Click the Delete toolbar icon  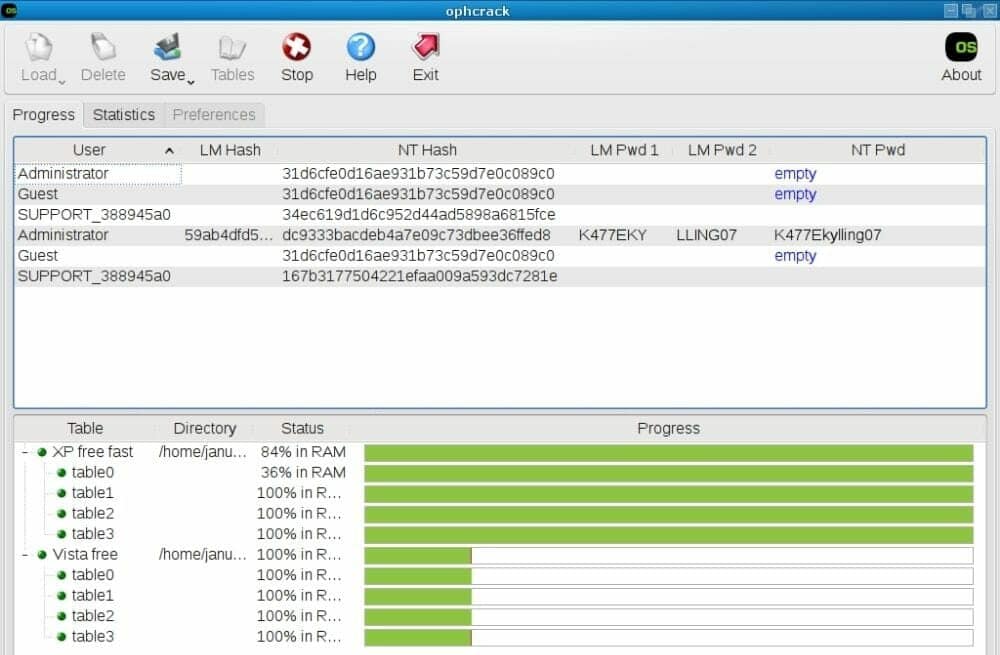pos(103,47)
